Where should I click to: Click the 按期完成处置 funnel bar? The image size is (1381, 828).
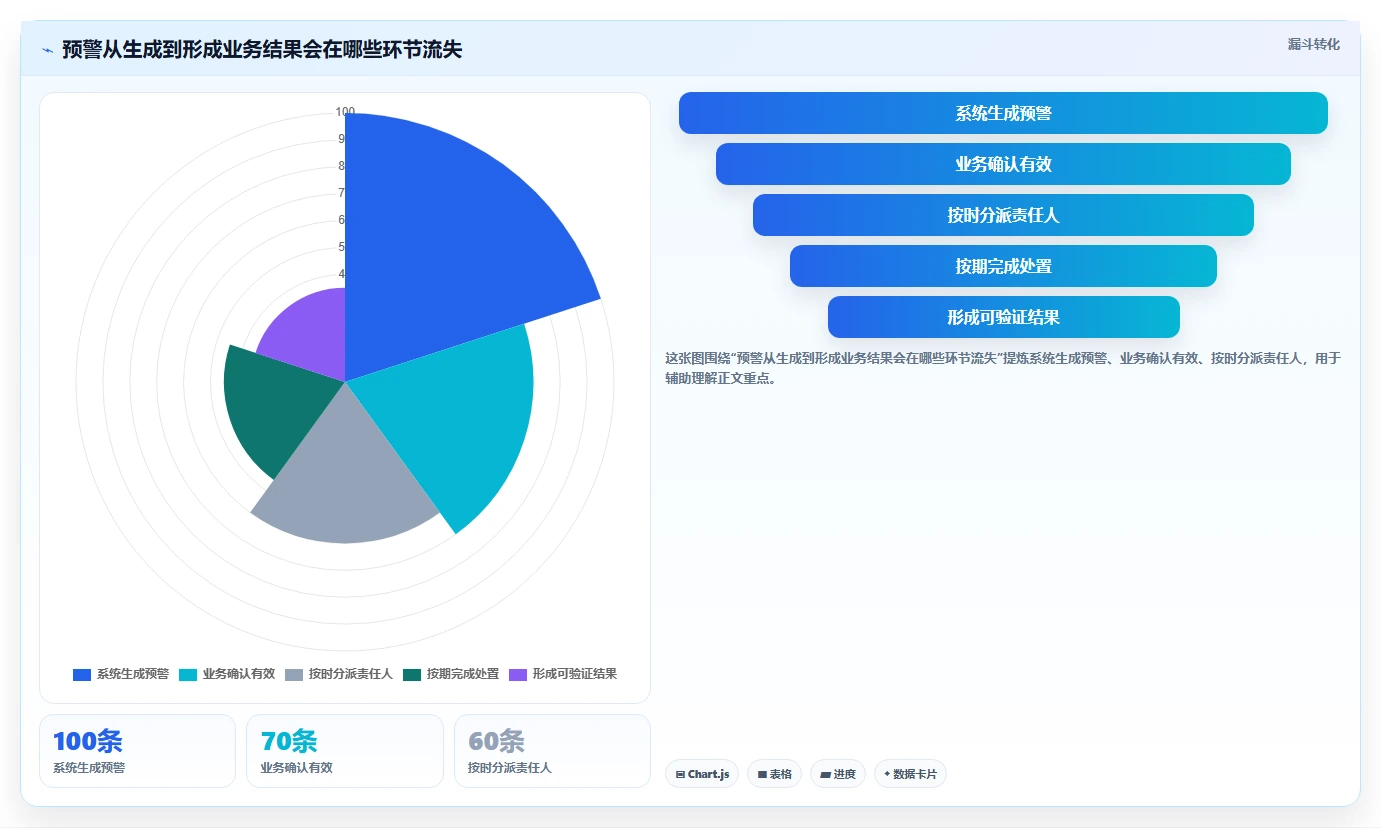click(x=1003, y=266)
